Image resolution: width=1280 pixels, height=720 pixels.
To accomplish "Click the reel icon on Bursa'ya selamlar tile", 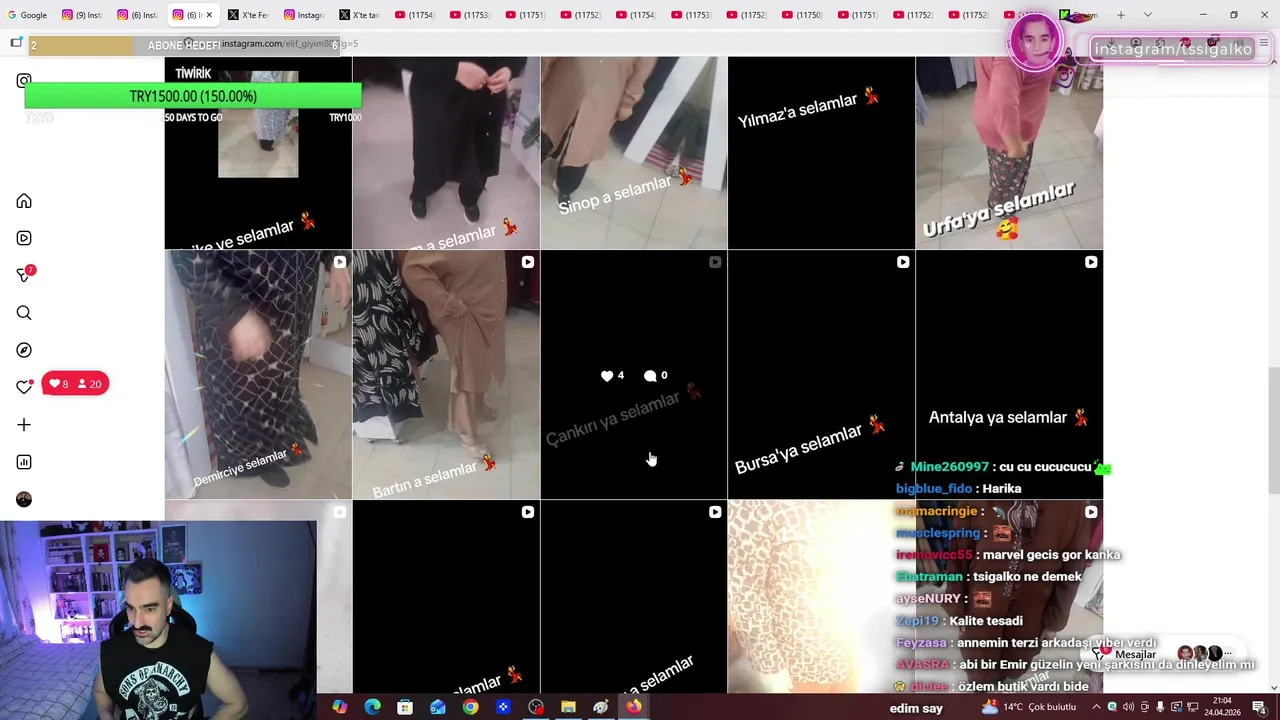I will (x=903, y=262).
